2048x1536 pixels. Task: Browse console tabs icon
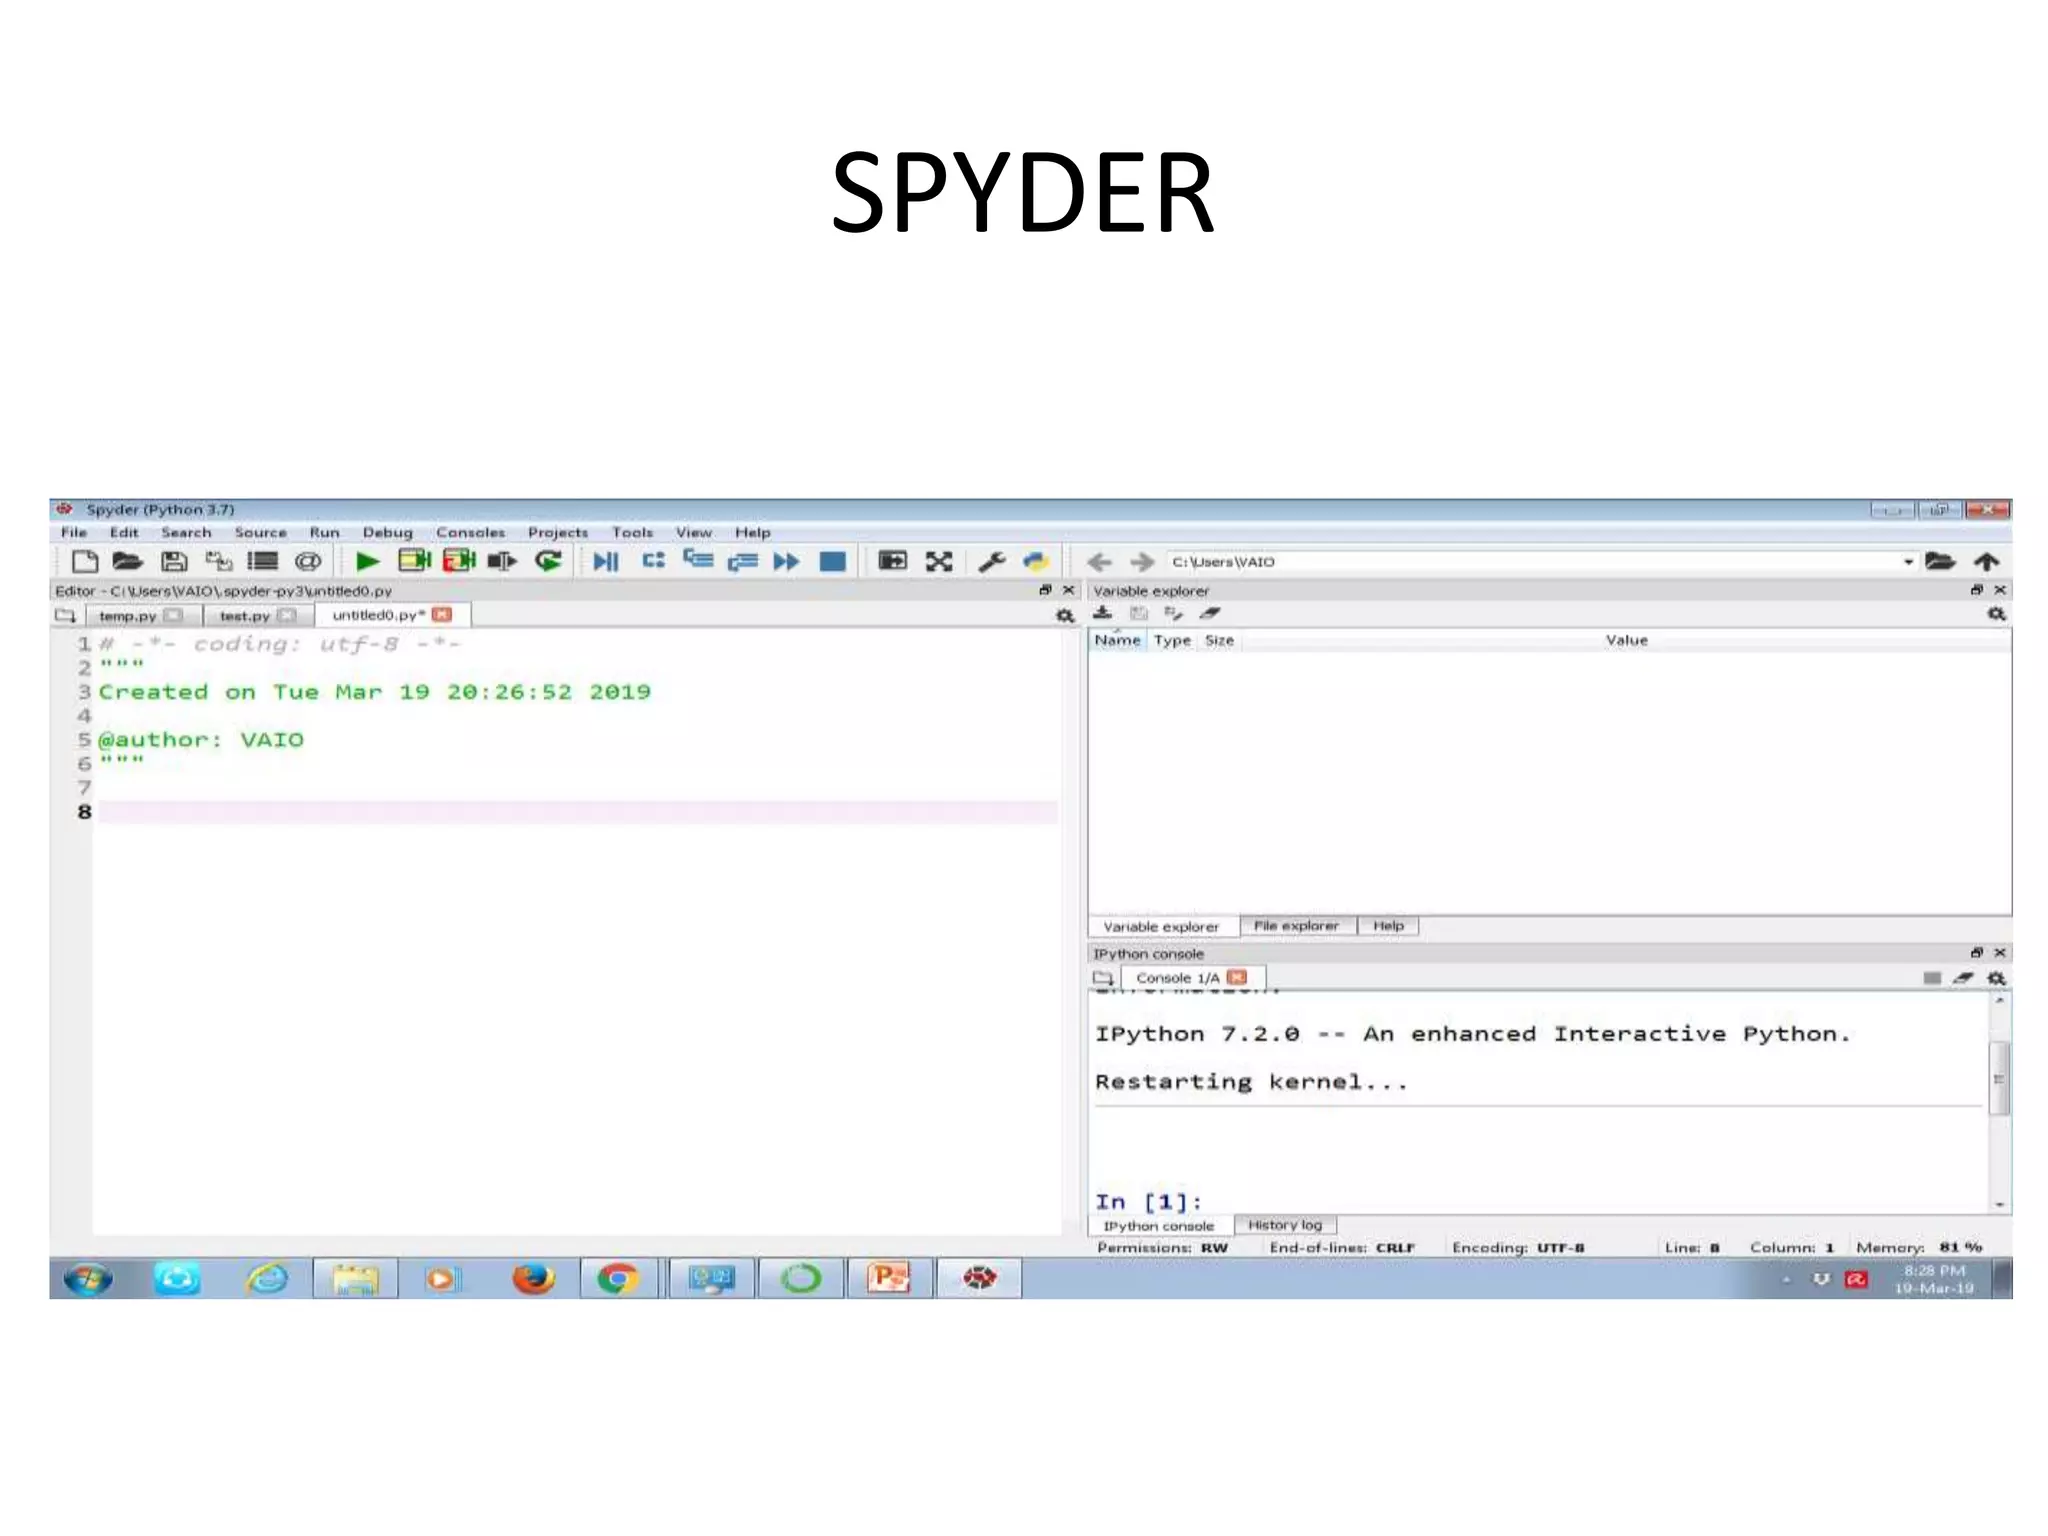click(1103, 978)
